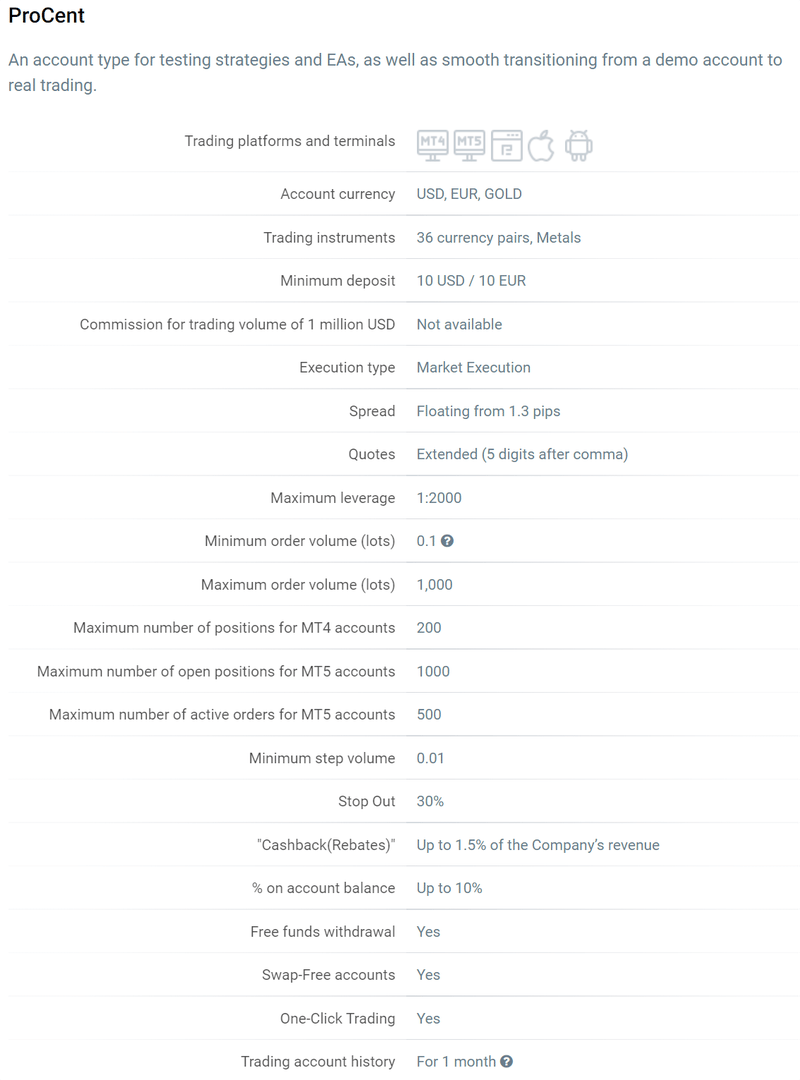This screenshot has width=800, height=1080.
Task: Click the MT5 platform icon
Action: 469,145
